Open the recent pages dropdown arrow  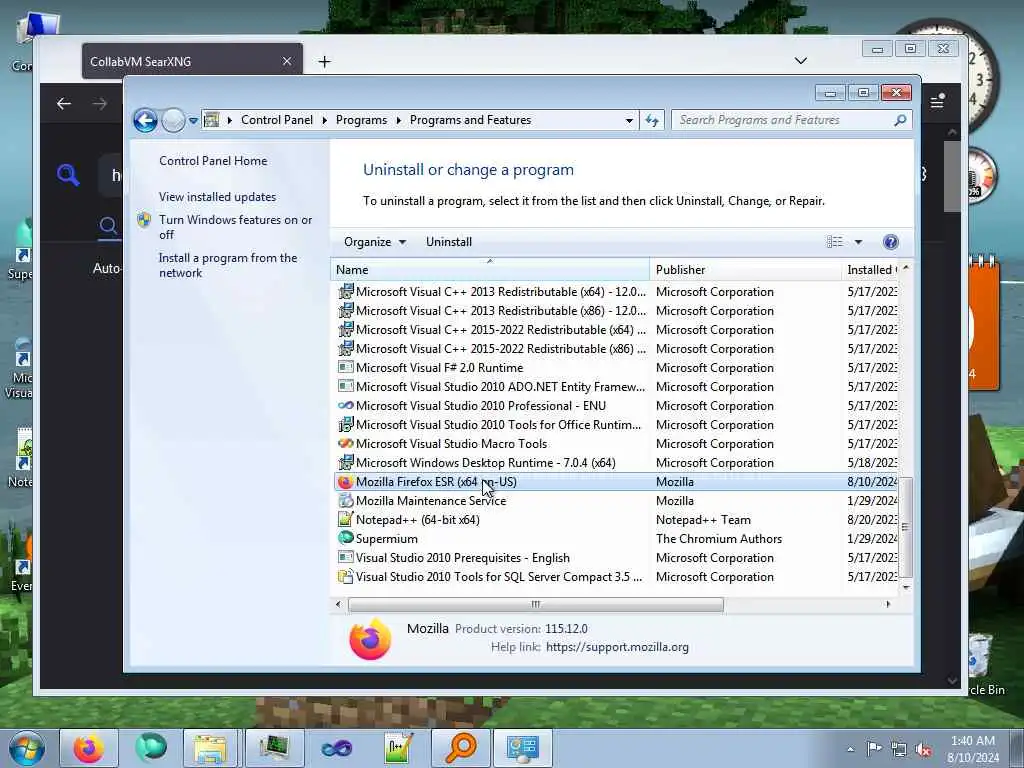193,121
